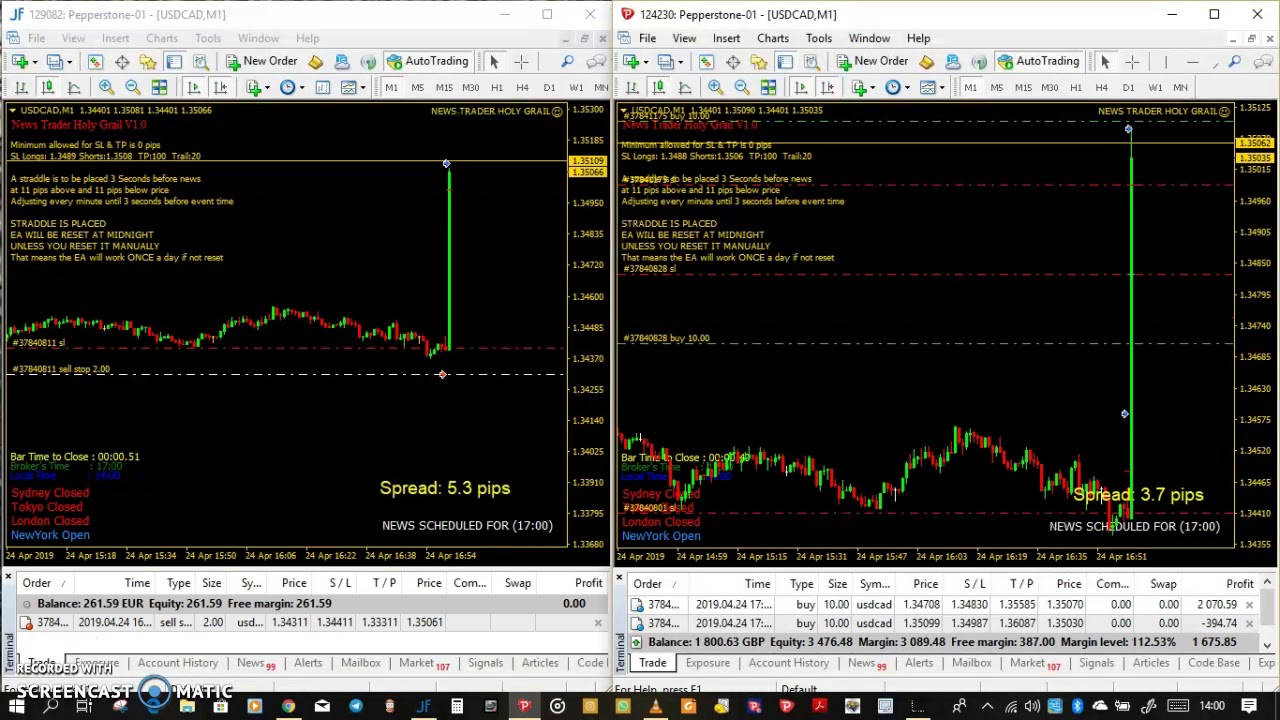Open Tools menu in left window

208,38
